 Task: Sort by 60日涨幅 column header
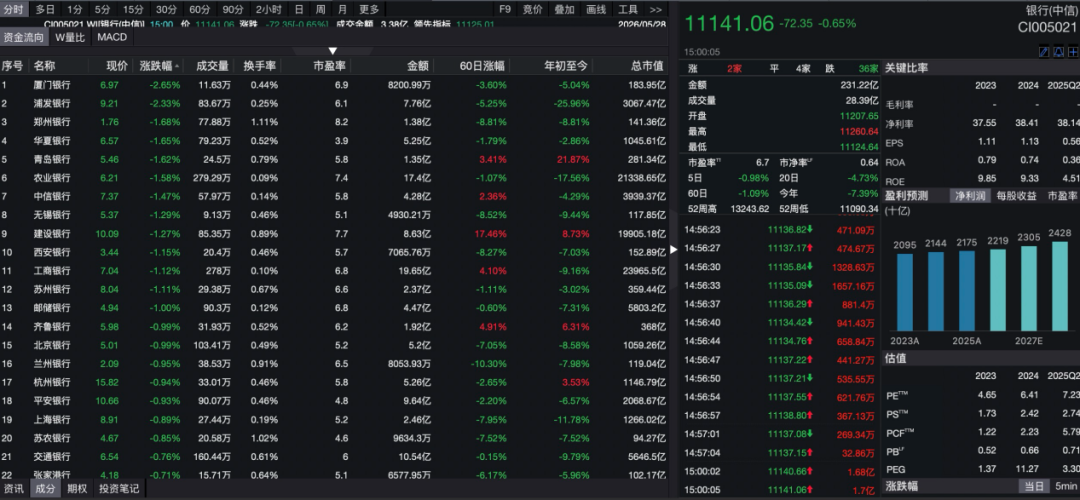483,66
